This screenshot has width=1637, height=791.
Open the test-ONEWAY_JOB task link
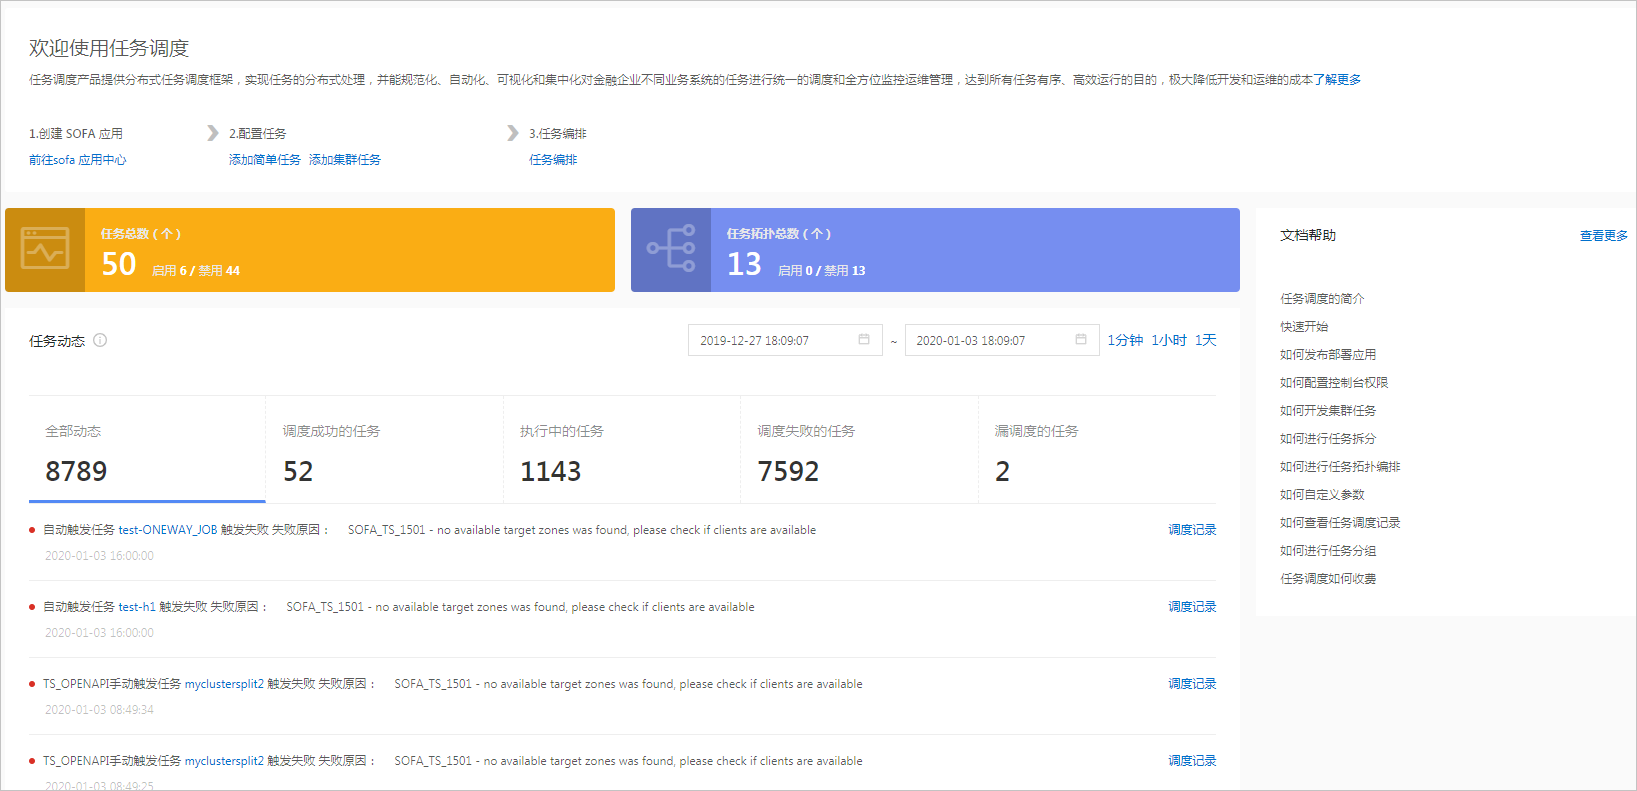[x=167, y=530]
